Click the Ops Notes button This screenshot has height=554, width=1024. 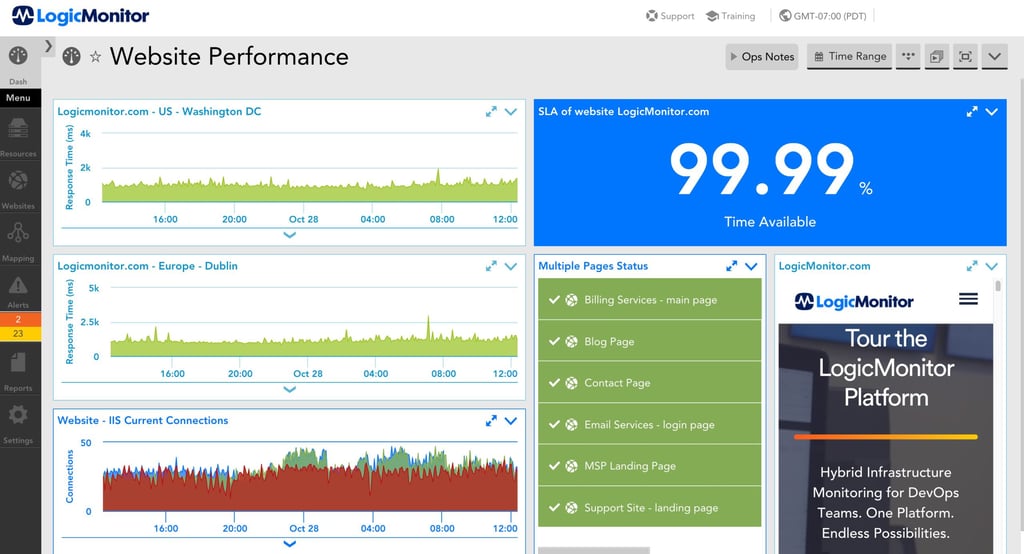pyautogui.click(x=761, y=57)
